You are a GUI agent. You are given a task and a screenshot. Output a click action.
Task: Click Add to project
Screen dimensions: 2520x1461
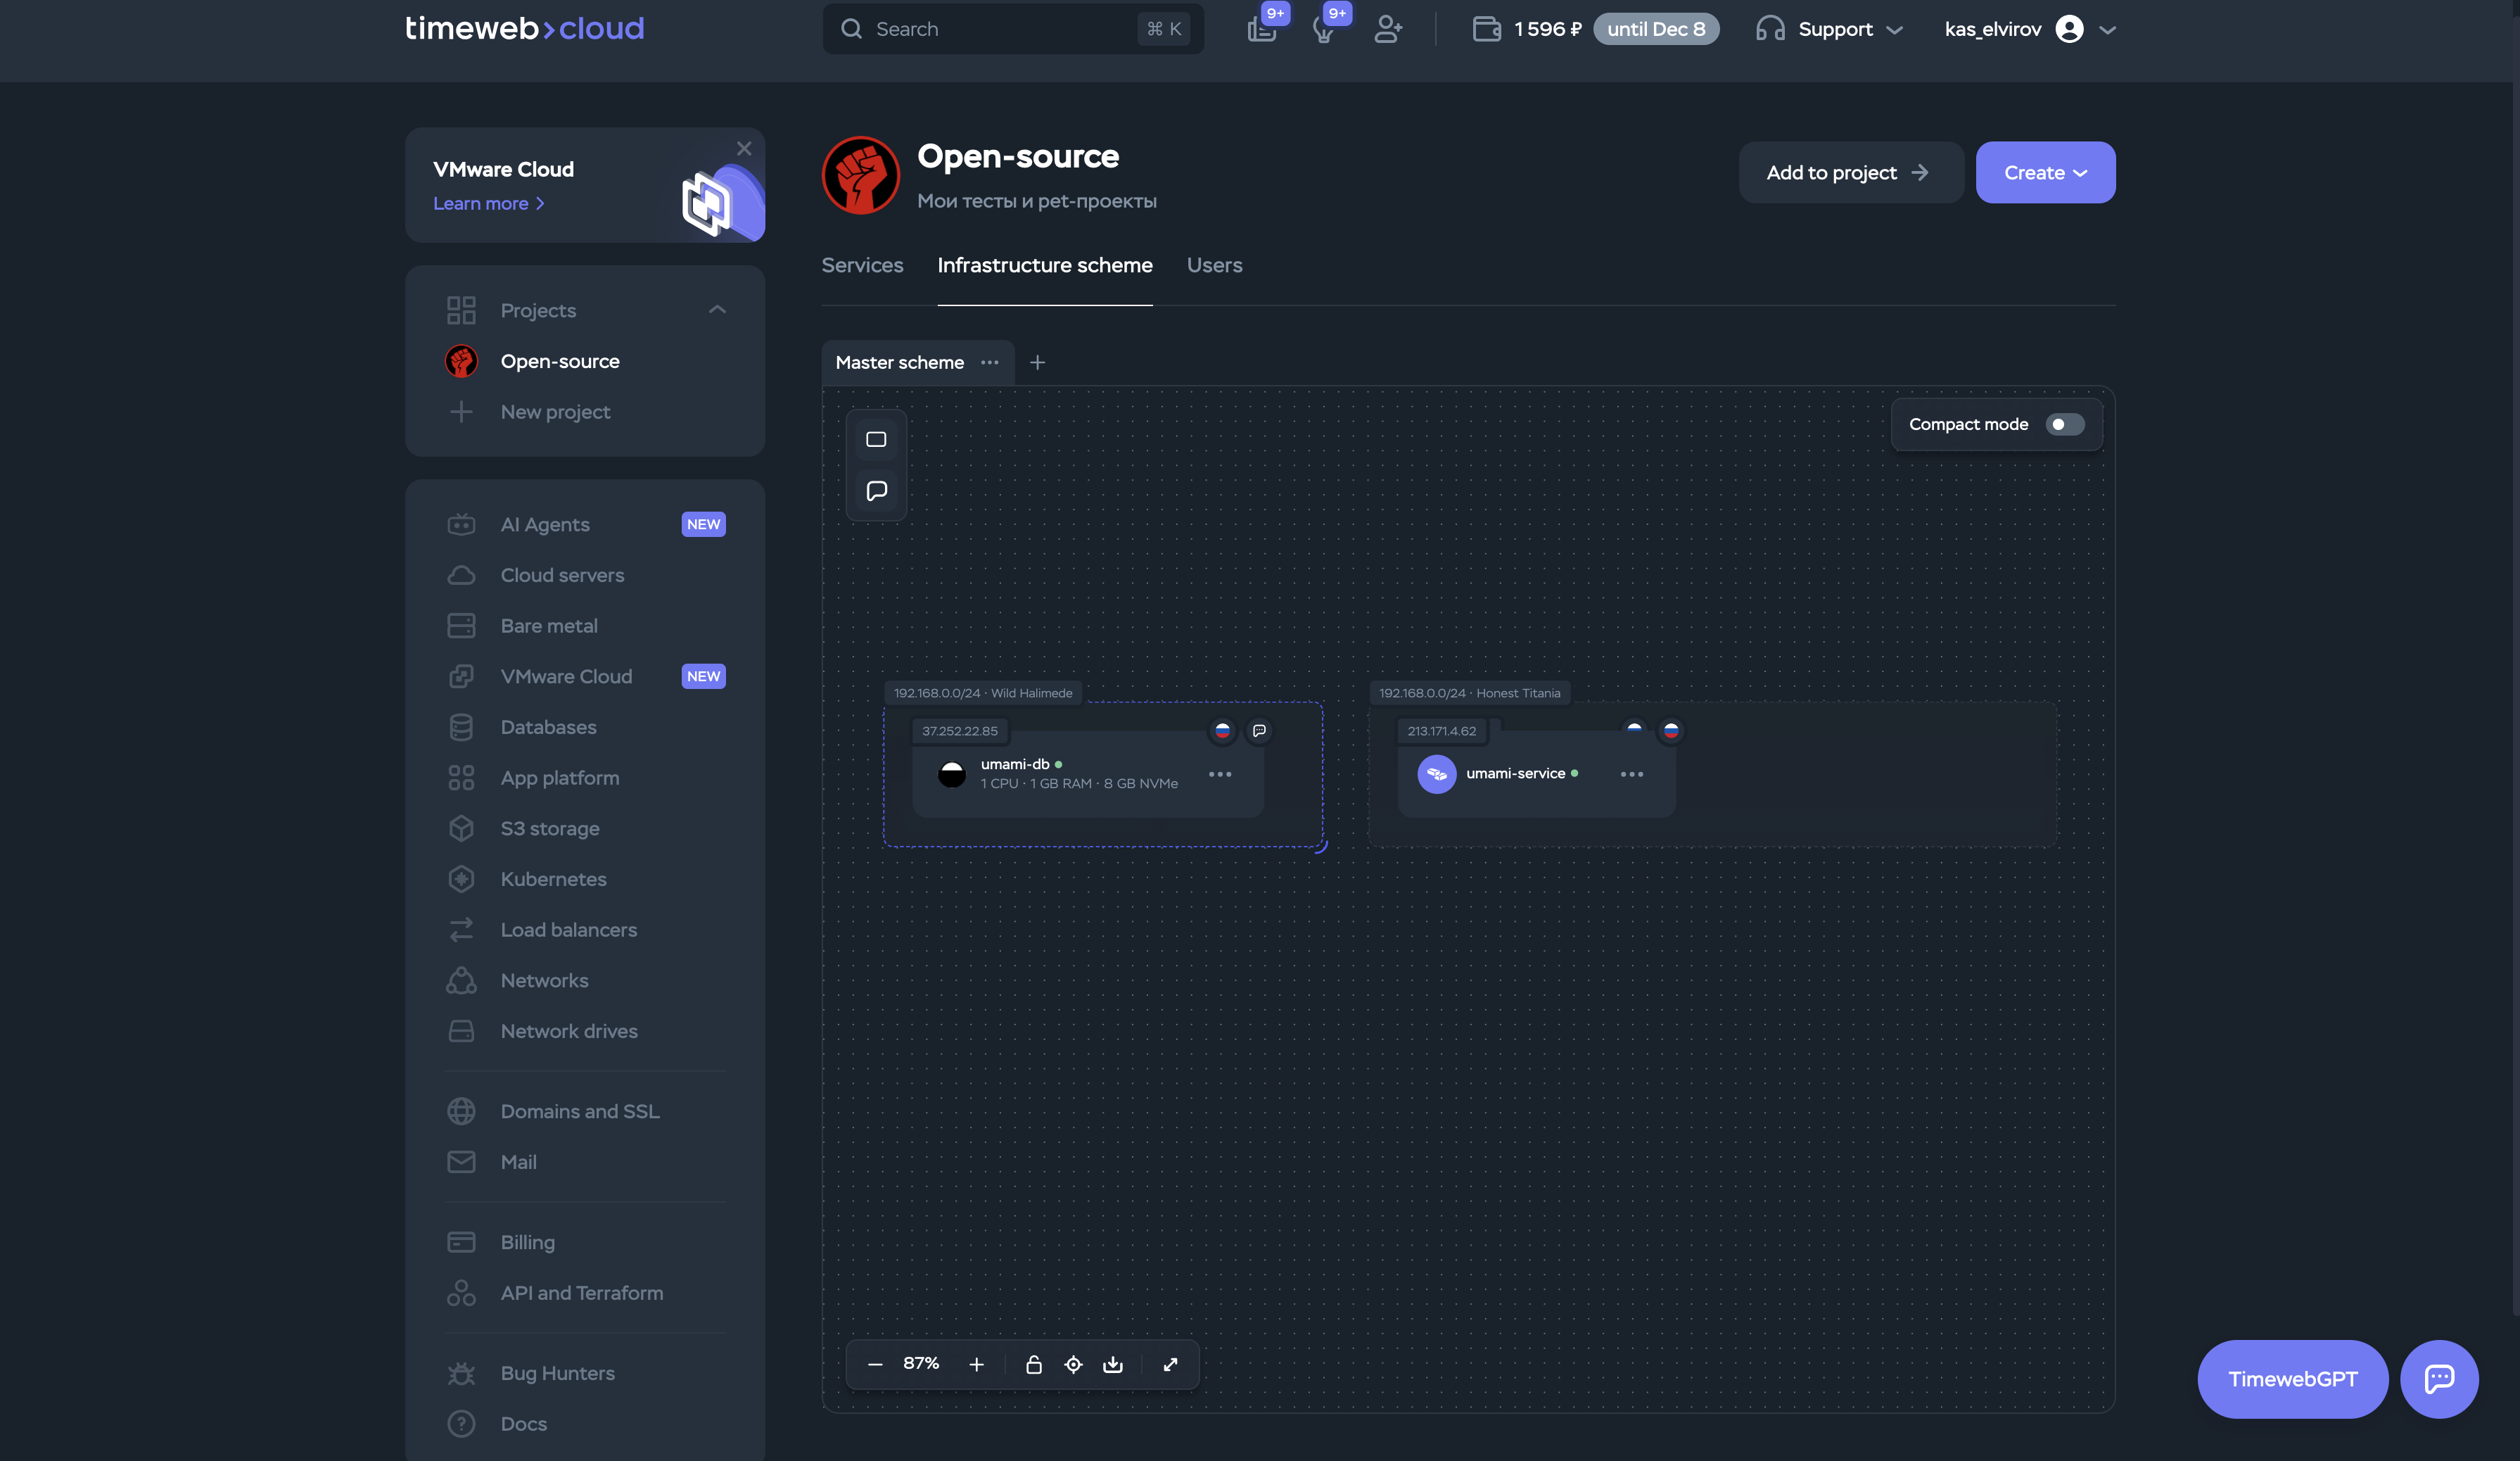coord(1849,172)
